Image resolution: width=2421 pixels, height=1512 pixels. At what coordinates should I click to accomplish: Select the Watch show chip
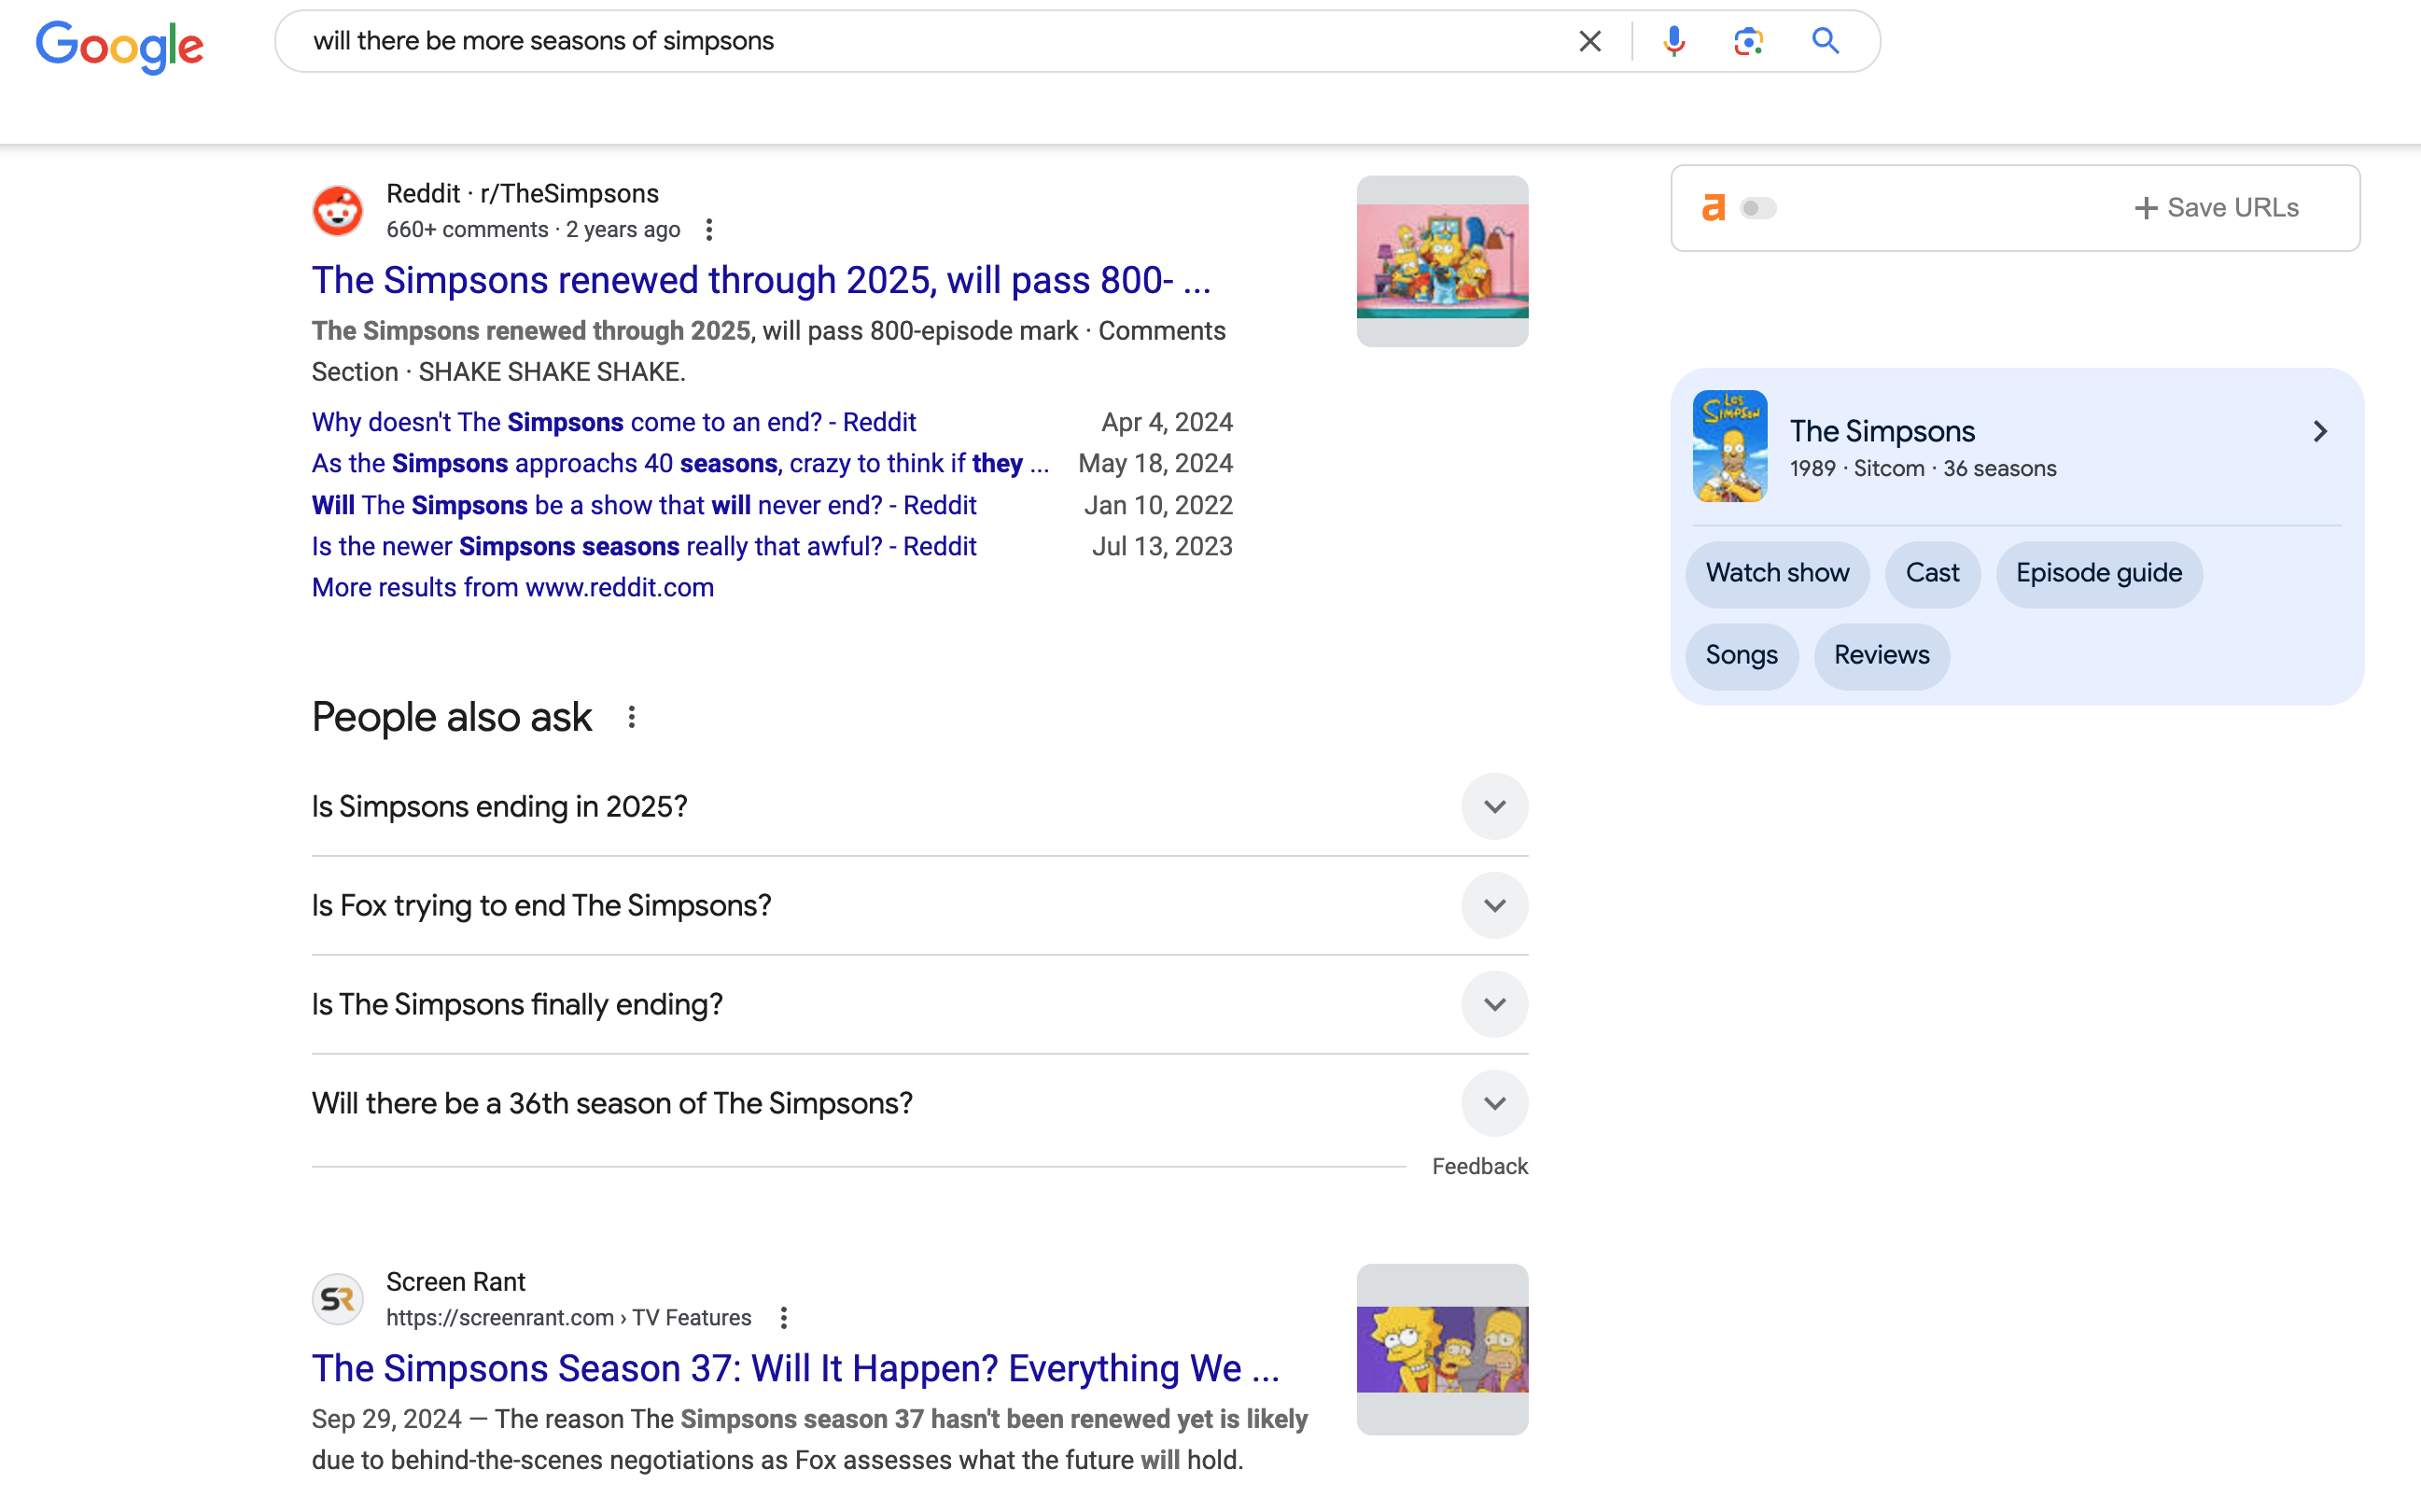tap(1777, 573)
